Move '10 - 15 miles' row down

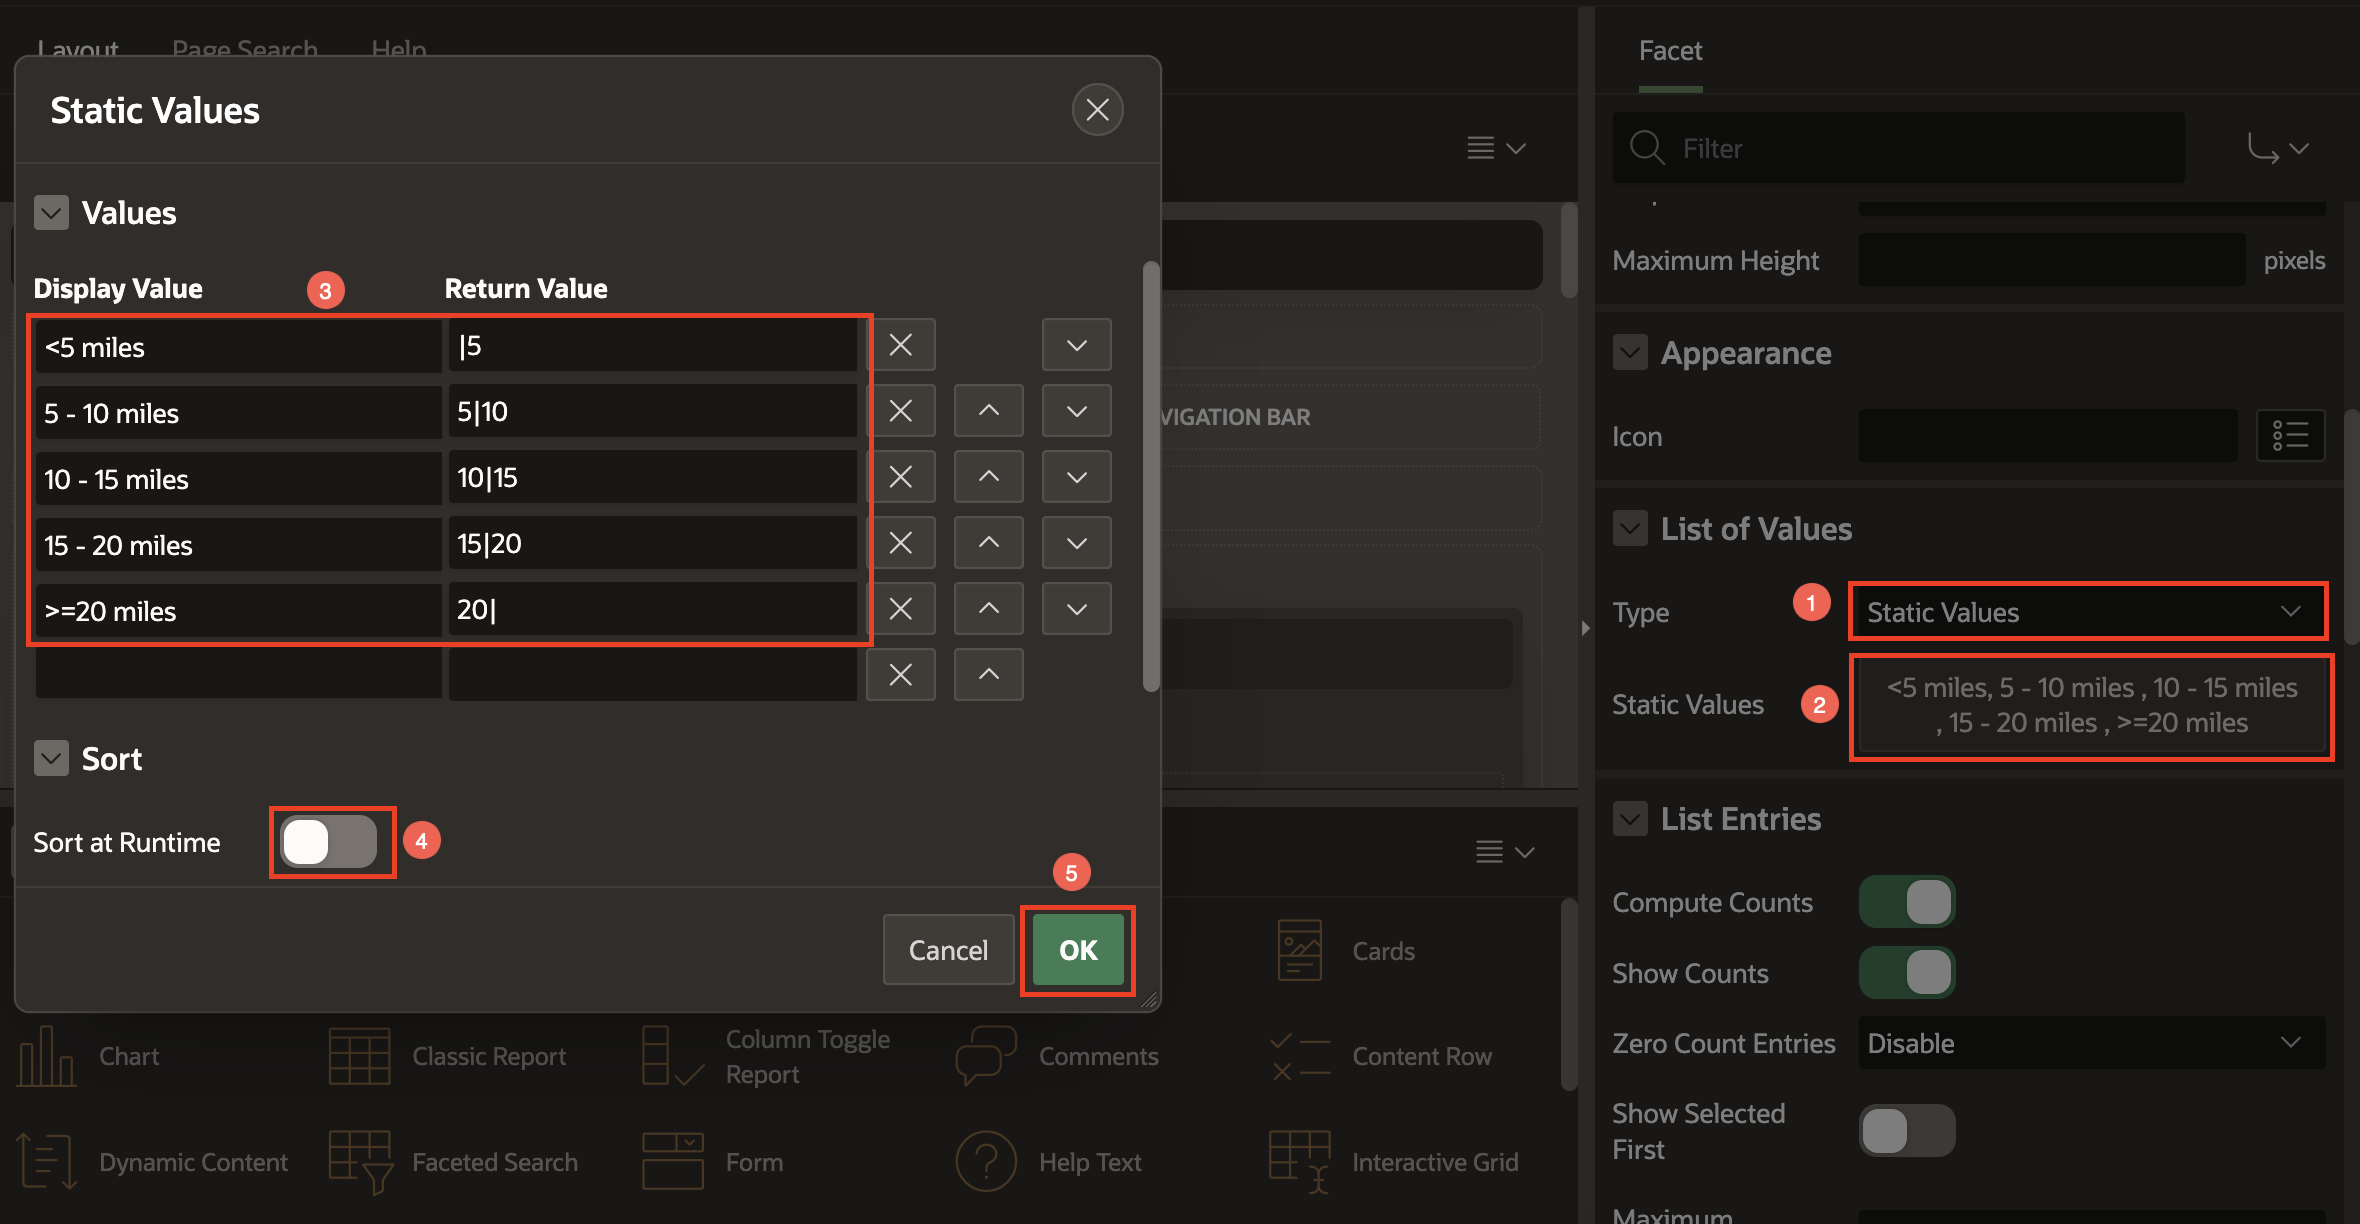pyautogui.click(x=1076, y=477)
